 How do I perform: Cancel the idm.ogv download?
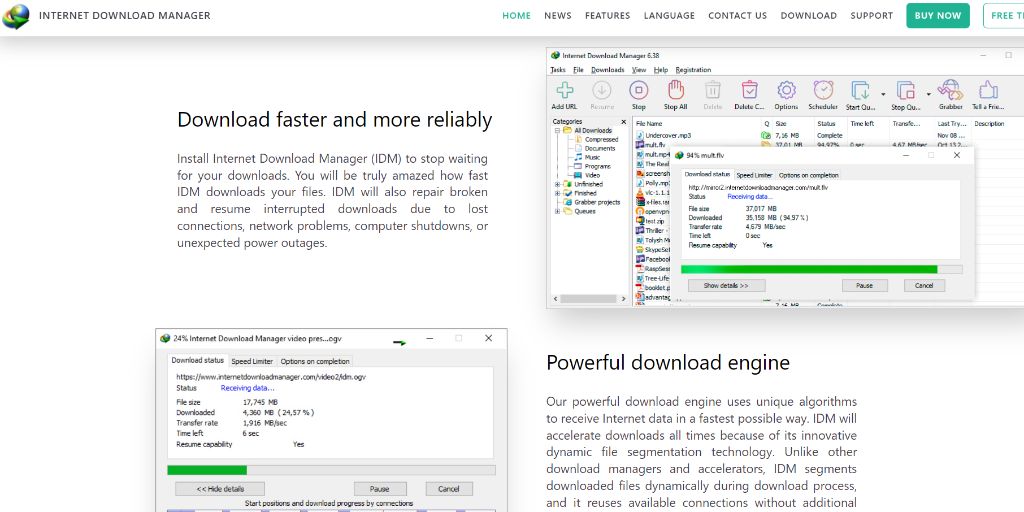point(449,488)
